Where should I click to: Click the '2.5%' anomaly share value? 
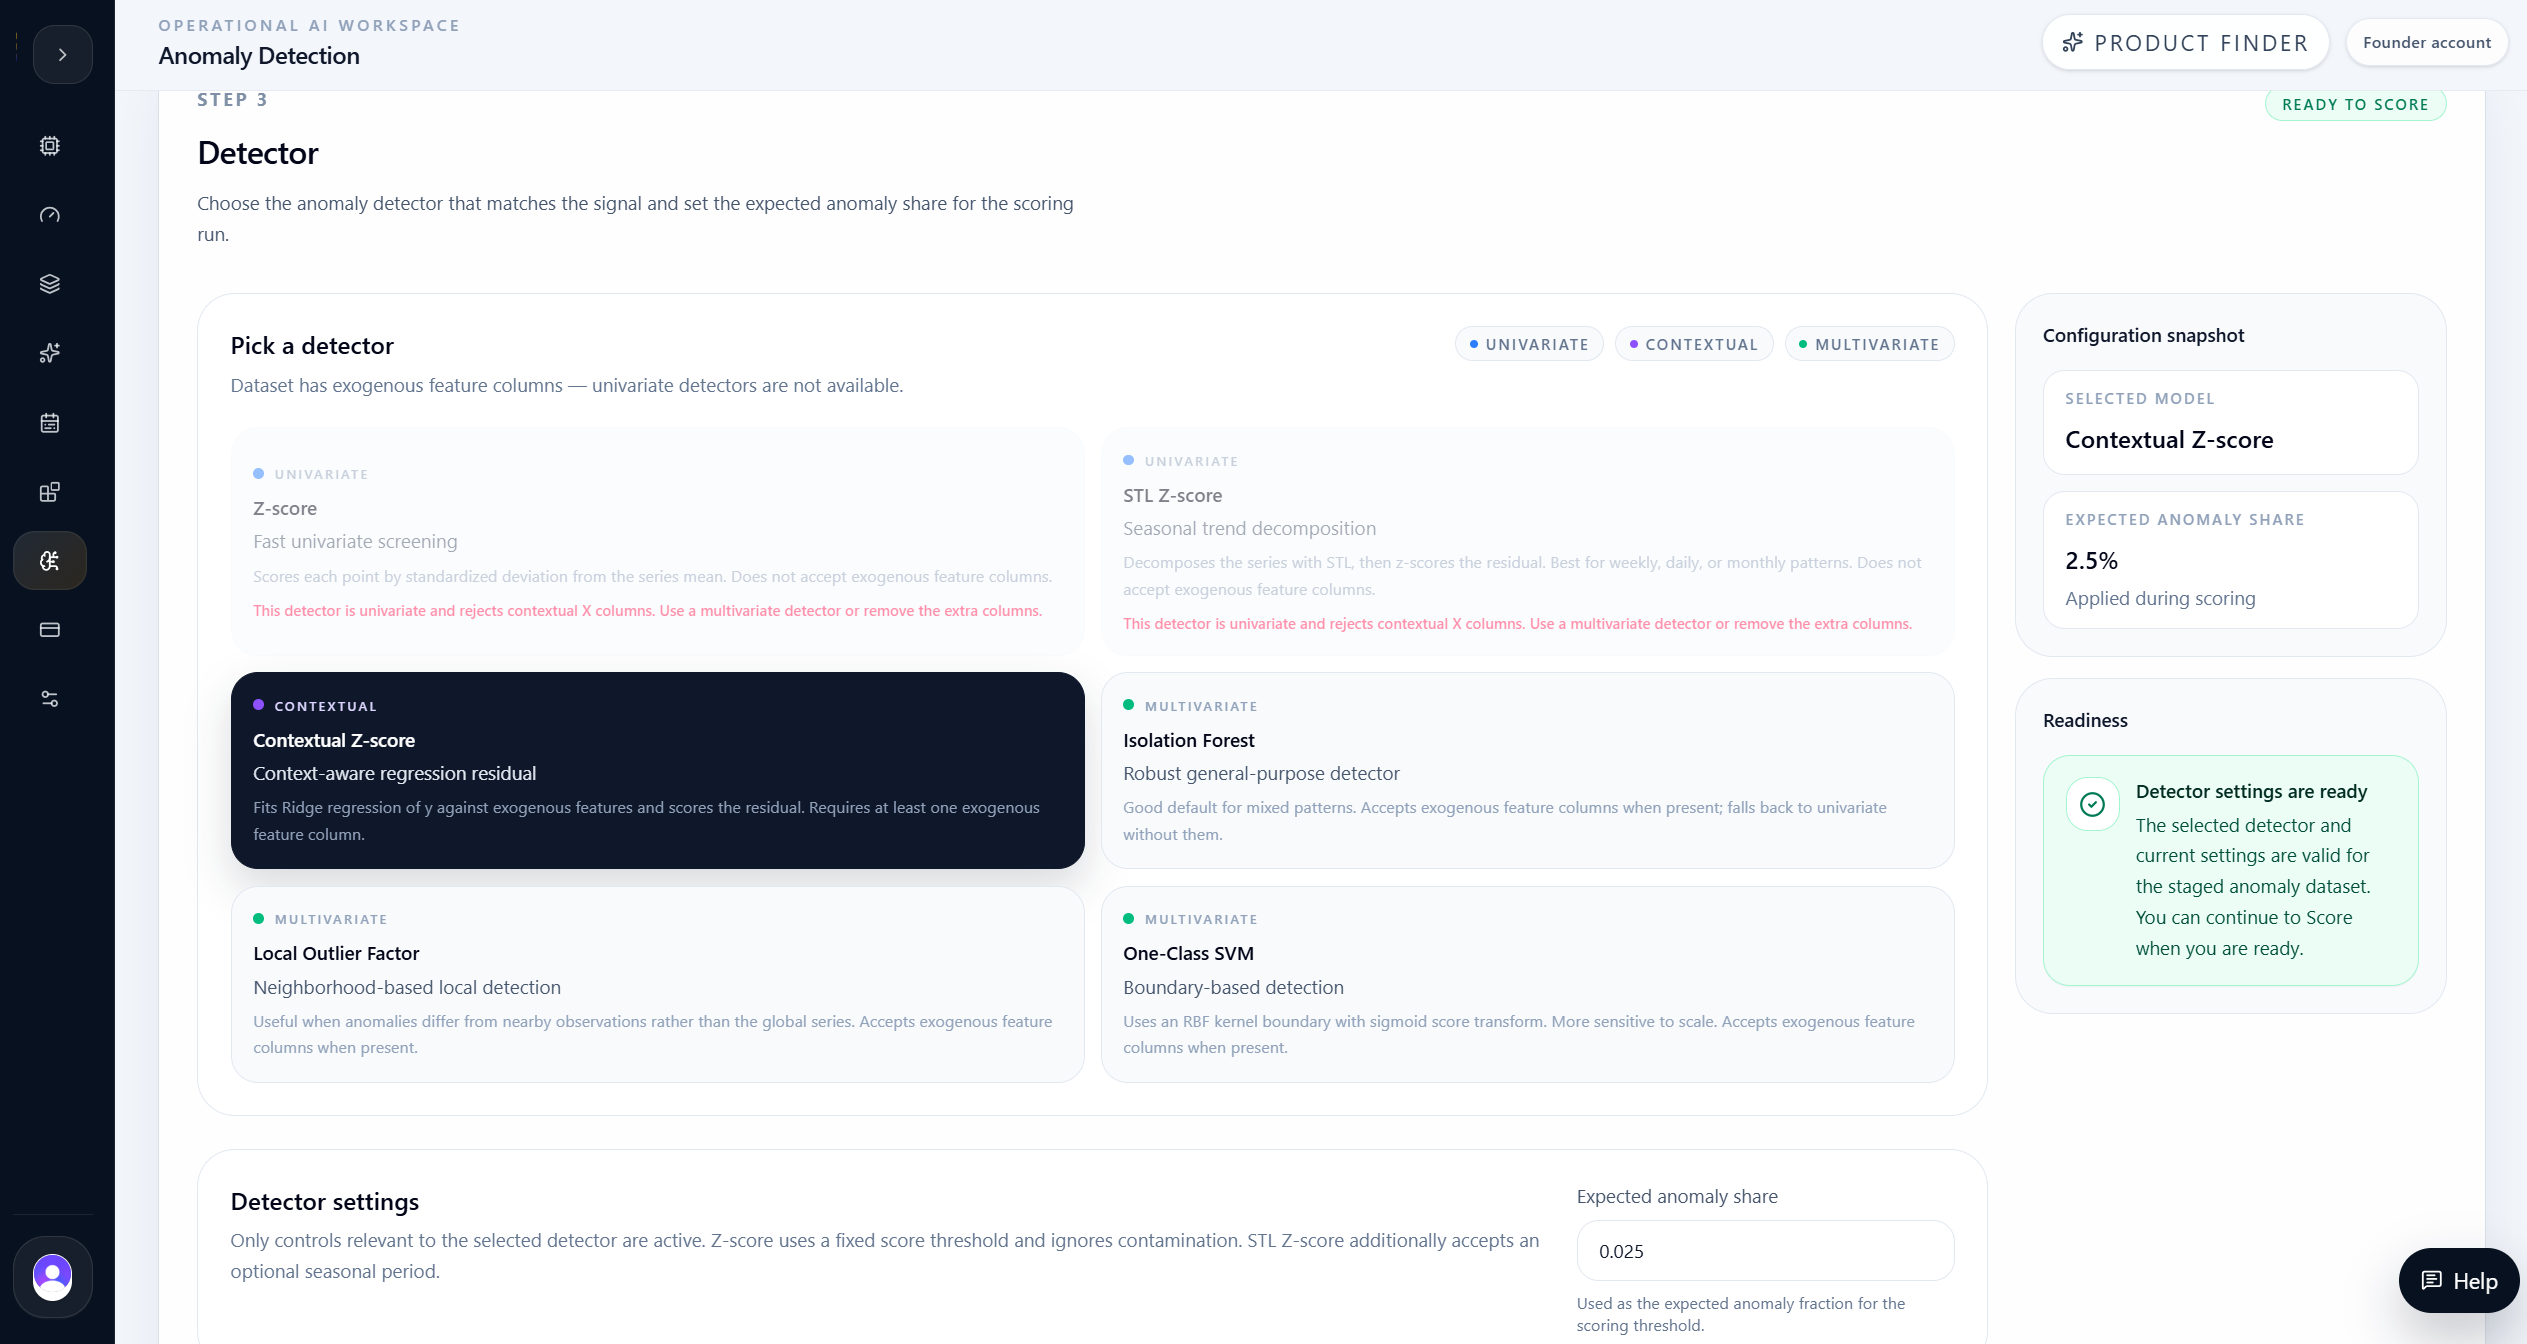point(2091,561)
